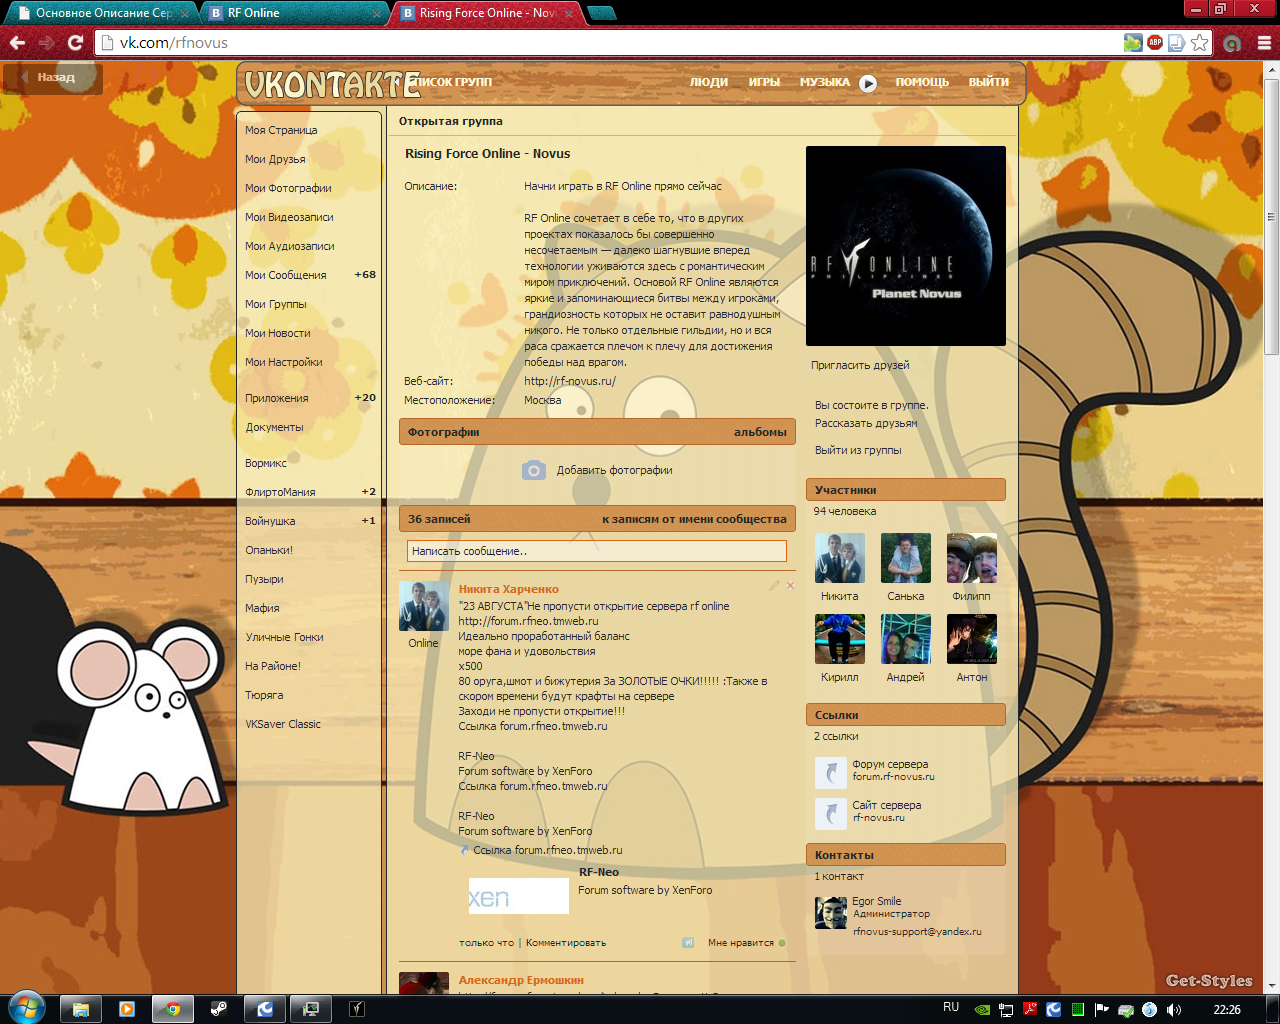Open the volume speaker tray icon

click(1173, 1010)
